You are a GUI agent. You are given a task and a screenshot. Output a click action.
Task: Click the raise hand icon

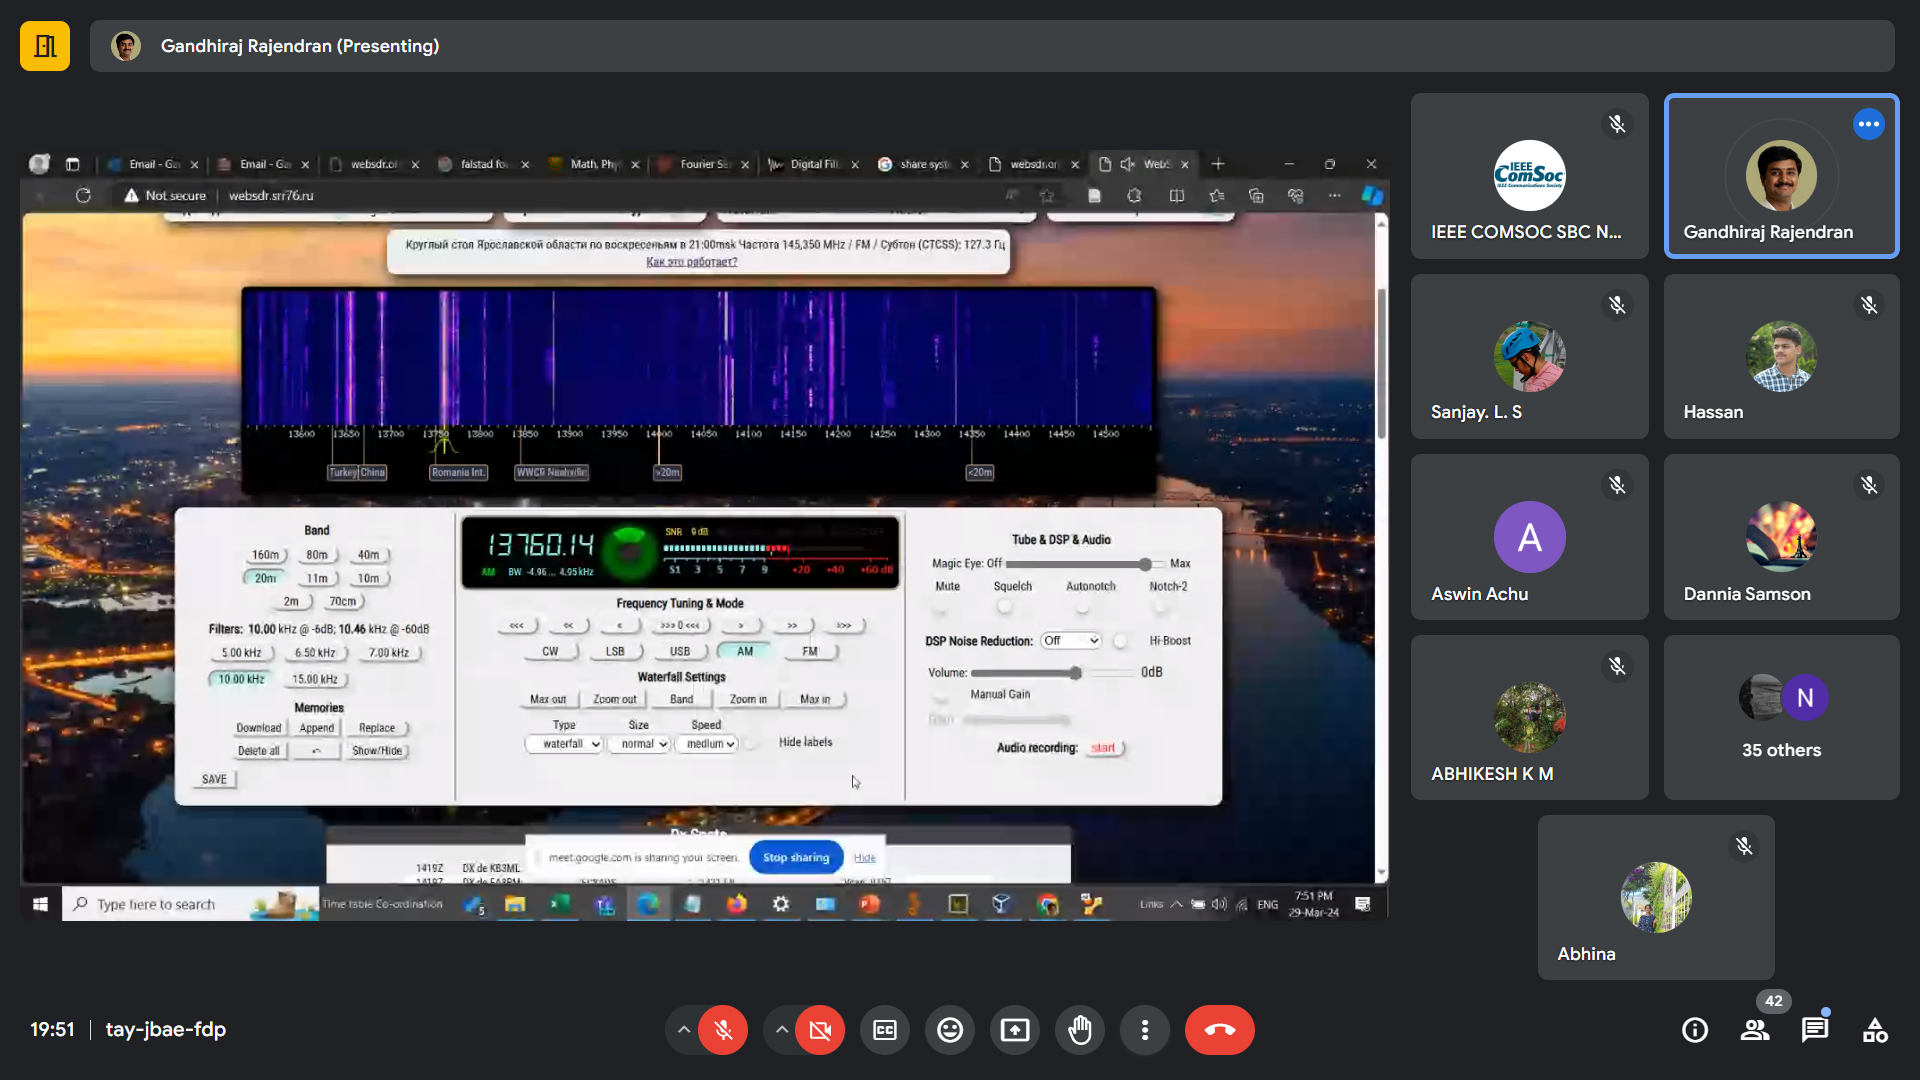pyautogui.click(x=1080, y=1030)
